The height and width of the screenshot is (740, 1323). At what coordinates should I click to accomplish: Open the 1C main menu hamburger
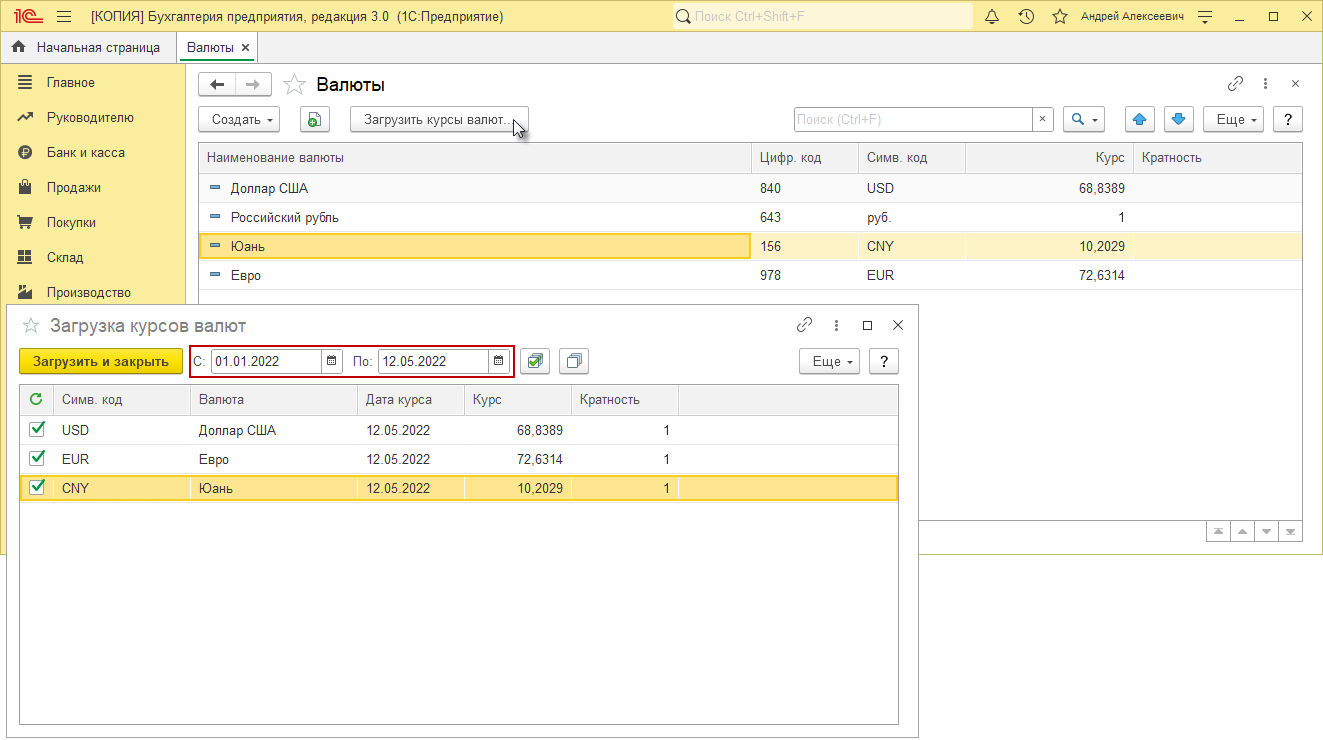pyautogui.click(x=64, y=17)
